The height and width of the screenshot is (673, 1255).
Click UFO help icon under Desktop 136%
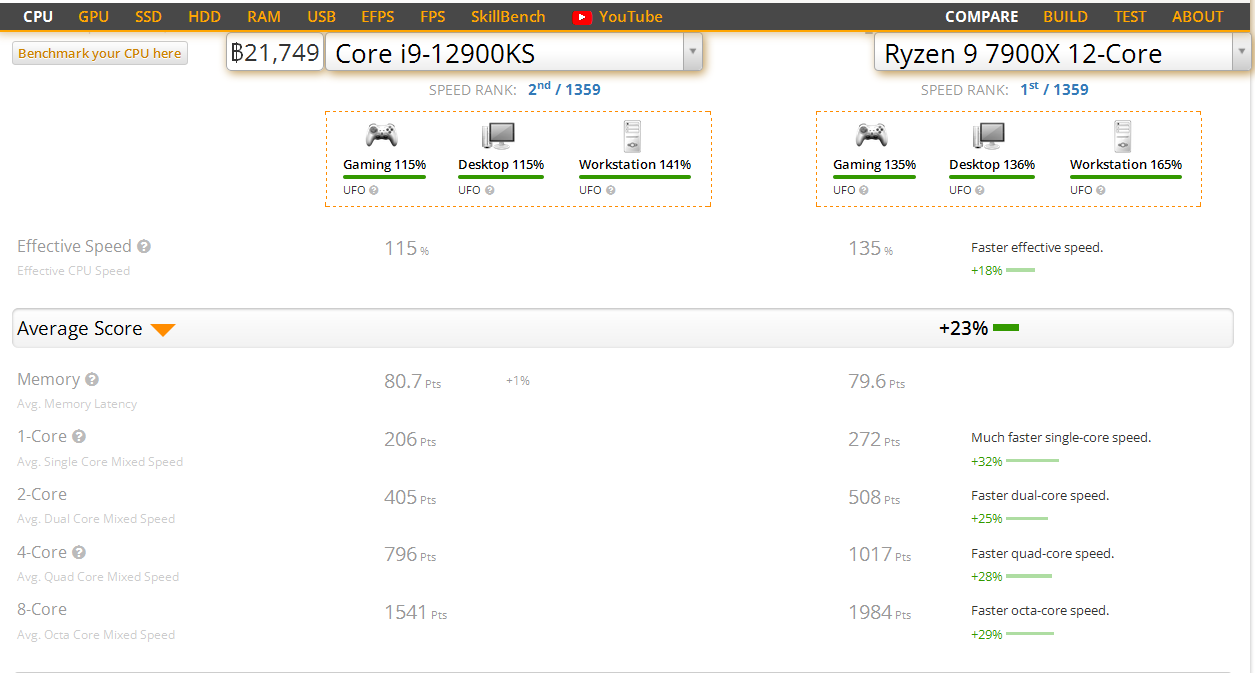[980, 190]
